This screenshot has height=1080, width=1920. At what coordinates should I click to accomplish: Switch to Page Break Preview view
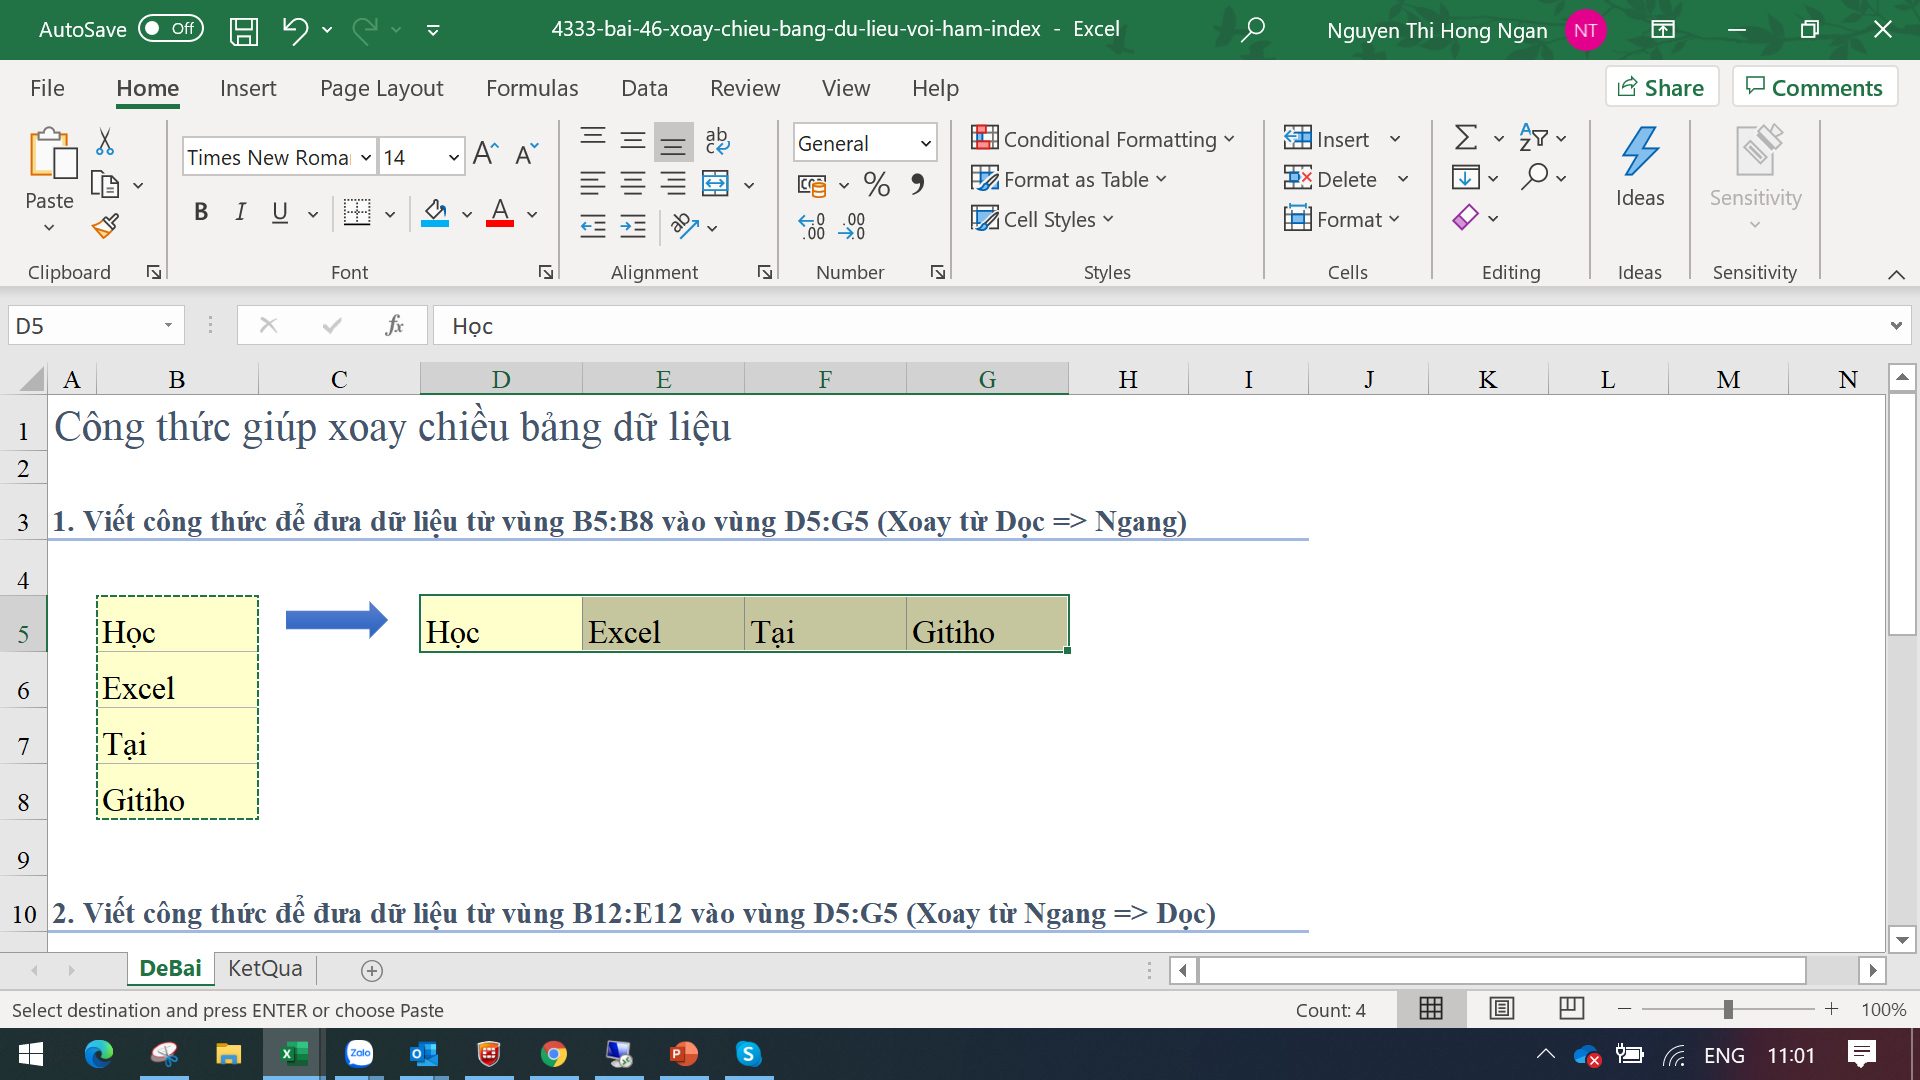[x=1571, y=1009]
